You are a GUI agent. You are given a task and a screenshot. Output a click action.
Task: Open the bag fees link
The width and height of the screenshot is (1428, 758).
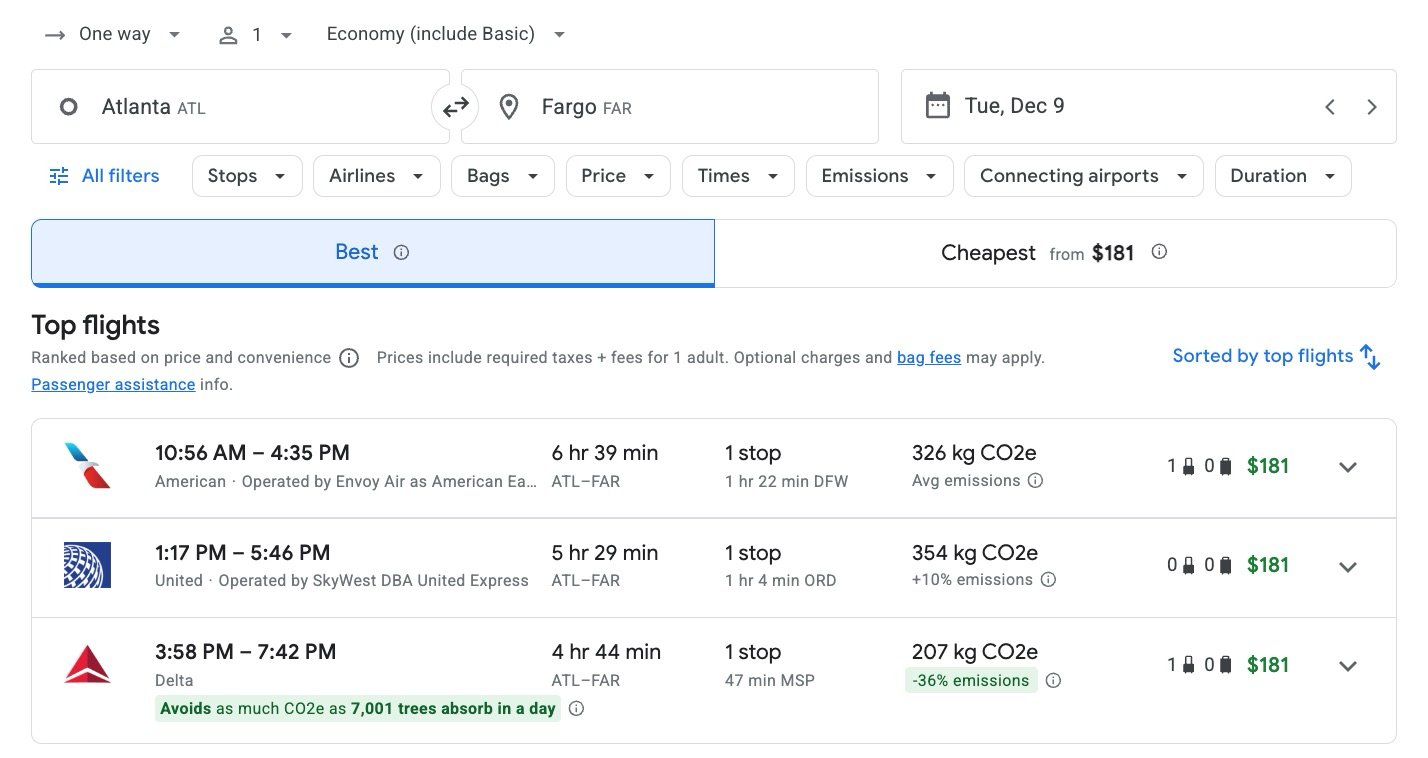[x=929, y=357]
